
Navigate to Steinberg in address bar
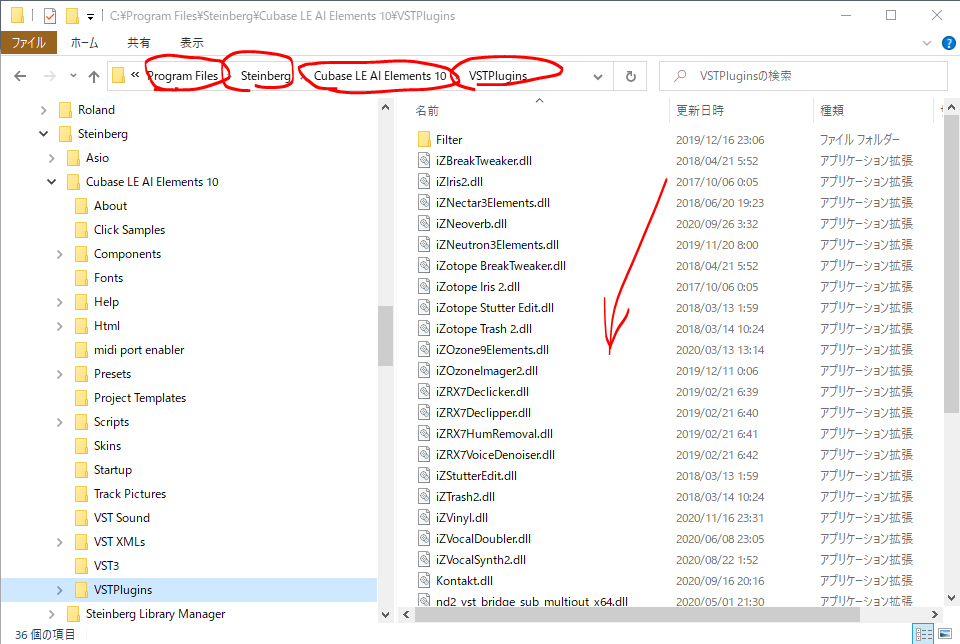[x=265, y=76]
